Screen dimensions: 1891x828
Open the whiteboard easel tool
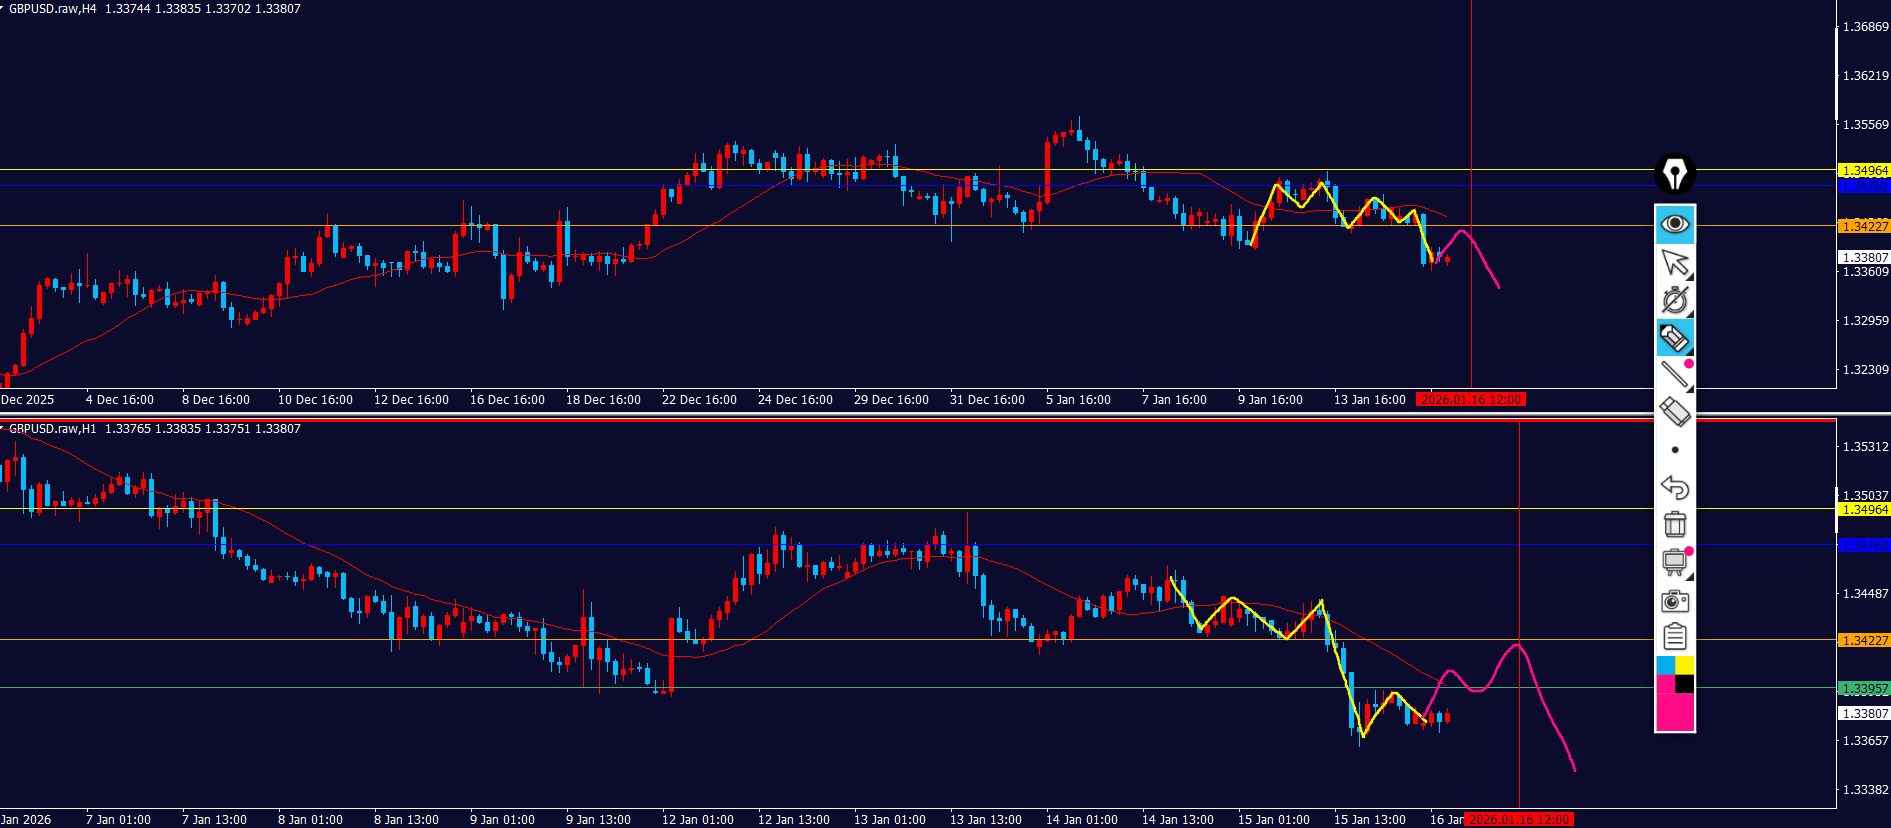click(1675, 562)
